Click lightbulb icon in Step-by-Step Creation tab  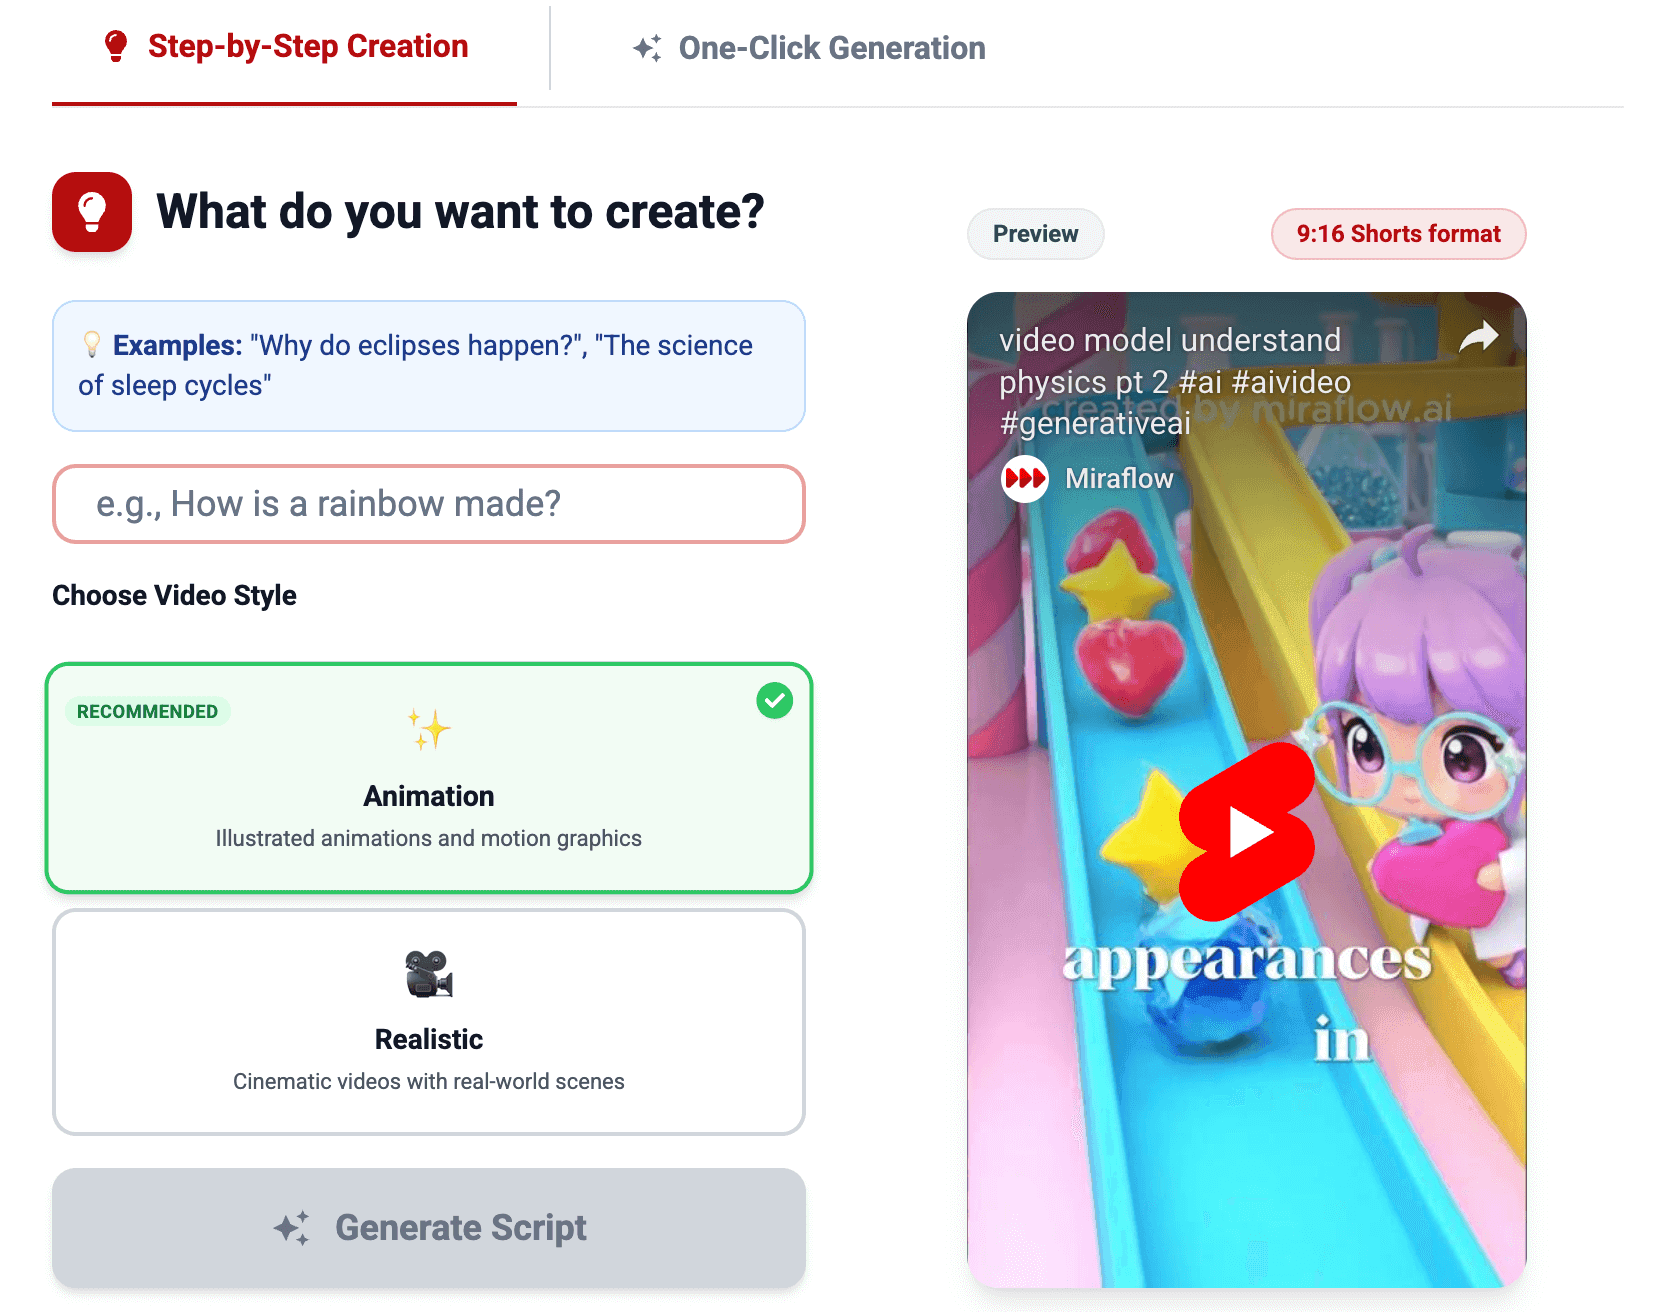point(116,46)
